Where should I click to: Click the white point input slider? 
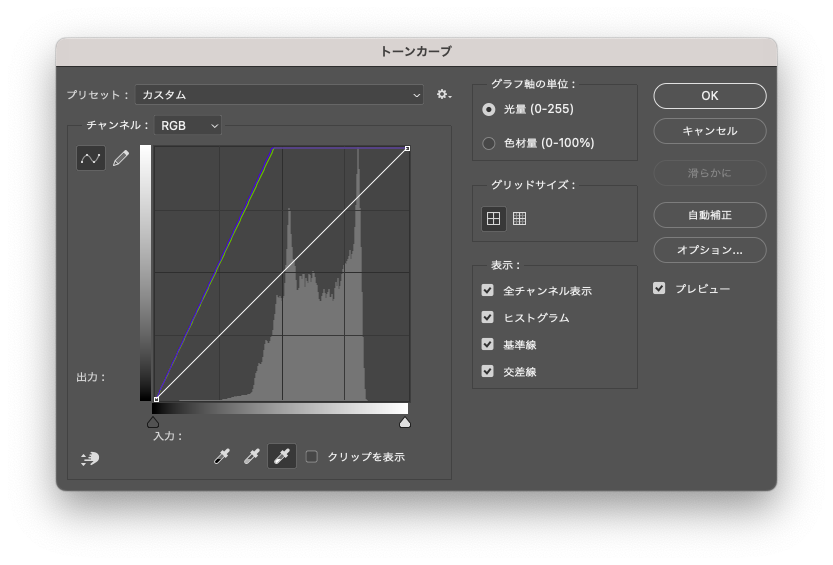(405, 422)
